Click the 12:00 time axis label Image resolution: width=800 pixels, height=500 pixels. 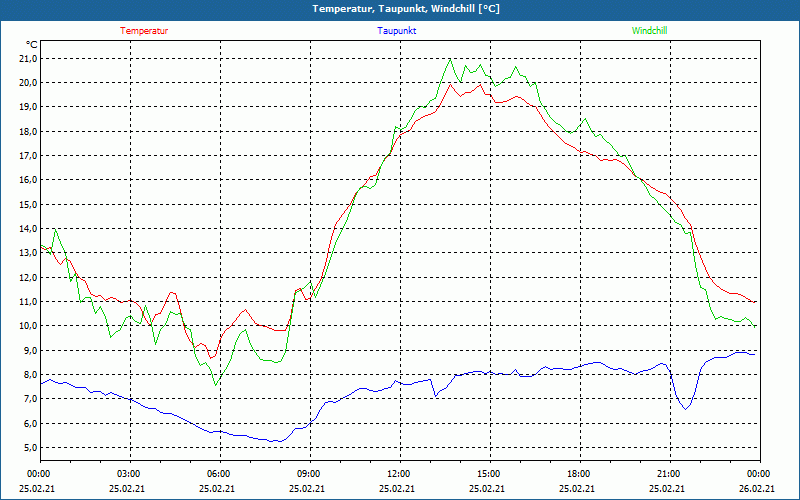click(x=400, y=473)
